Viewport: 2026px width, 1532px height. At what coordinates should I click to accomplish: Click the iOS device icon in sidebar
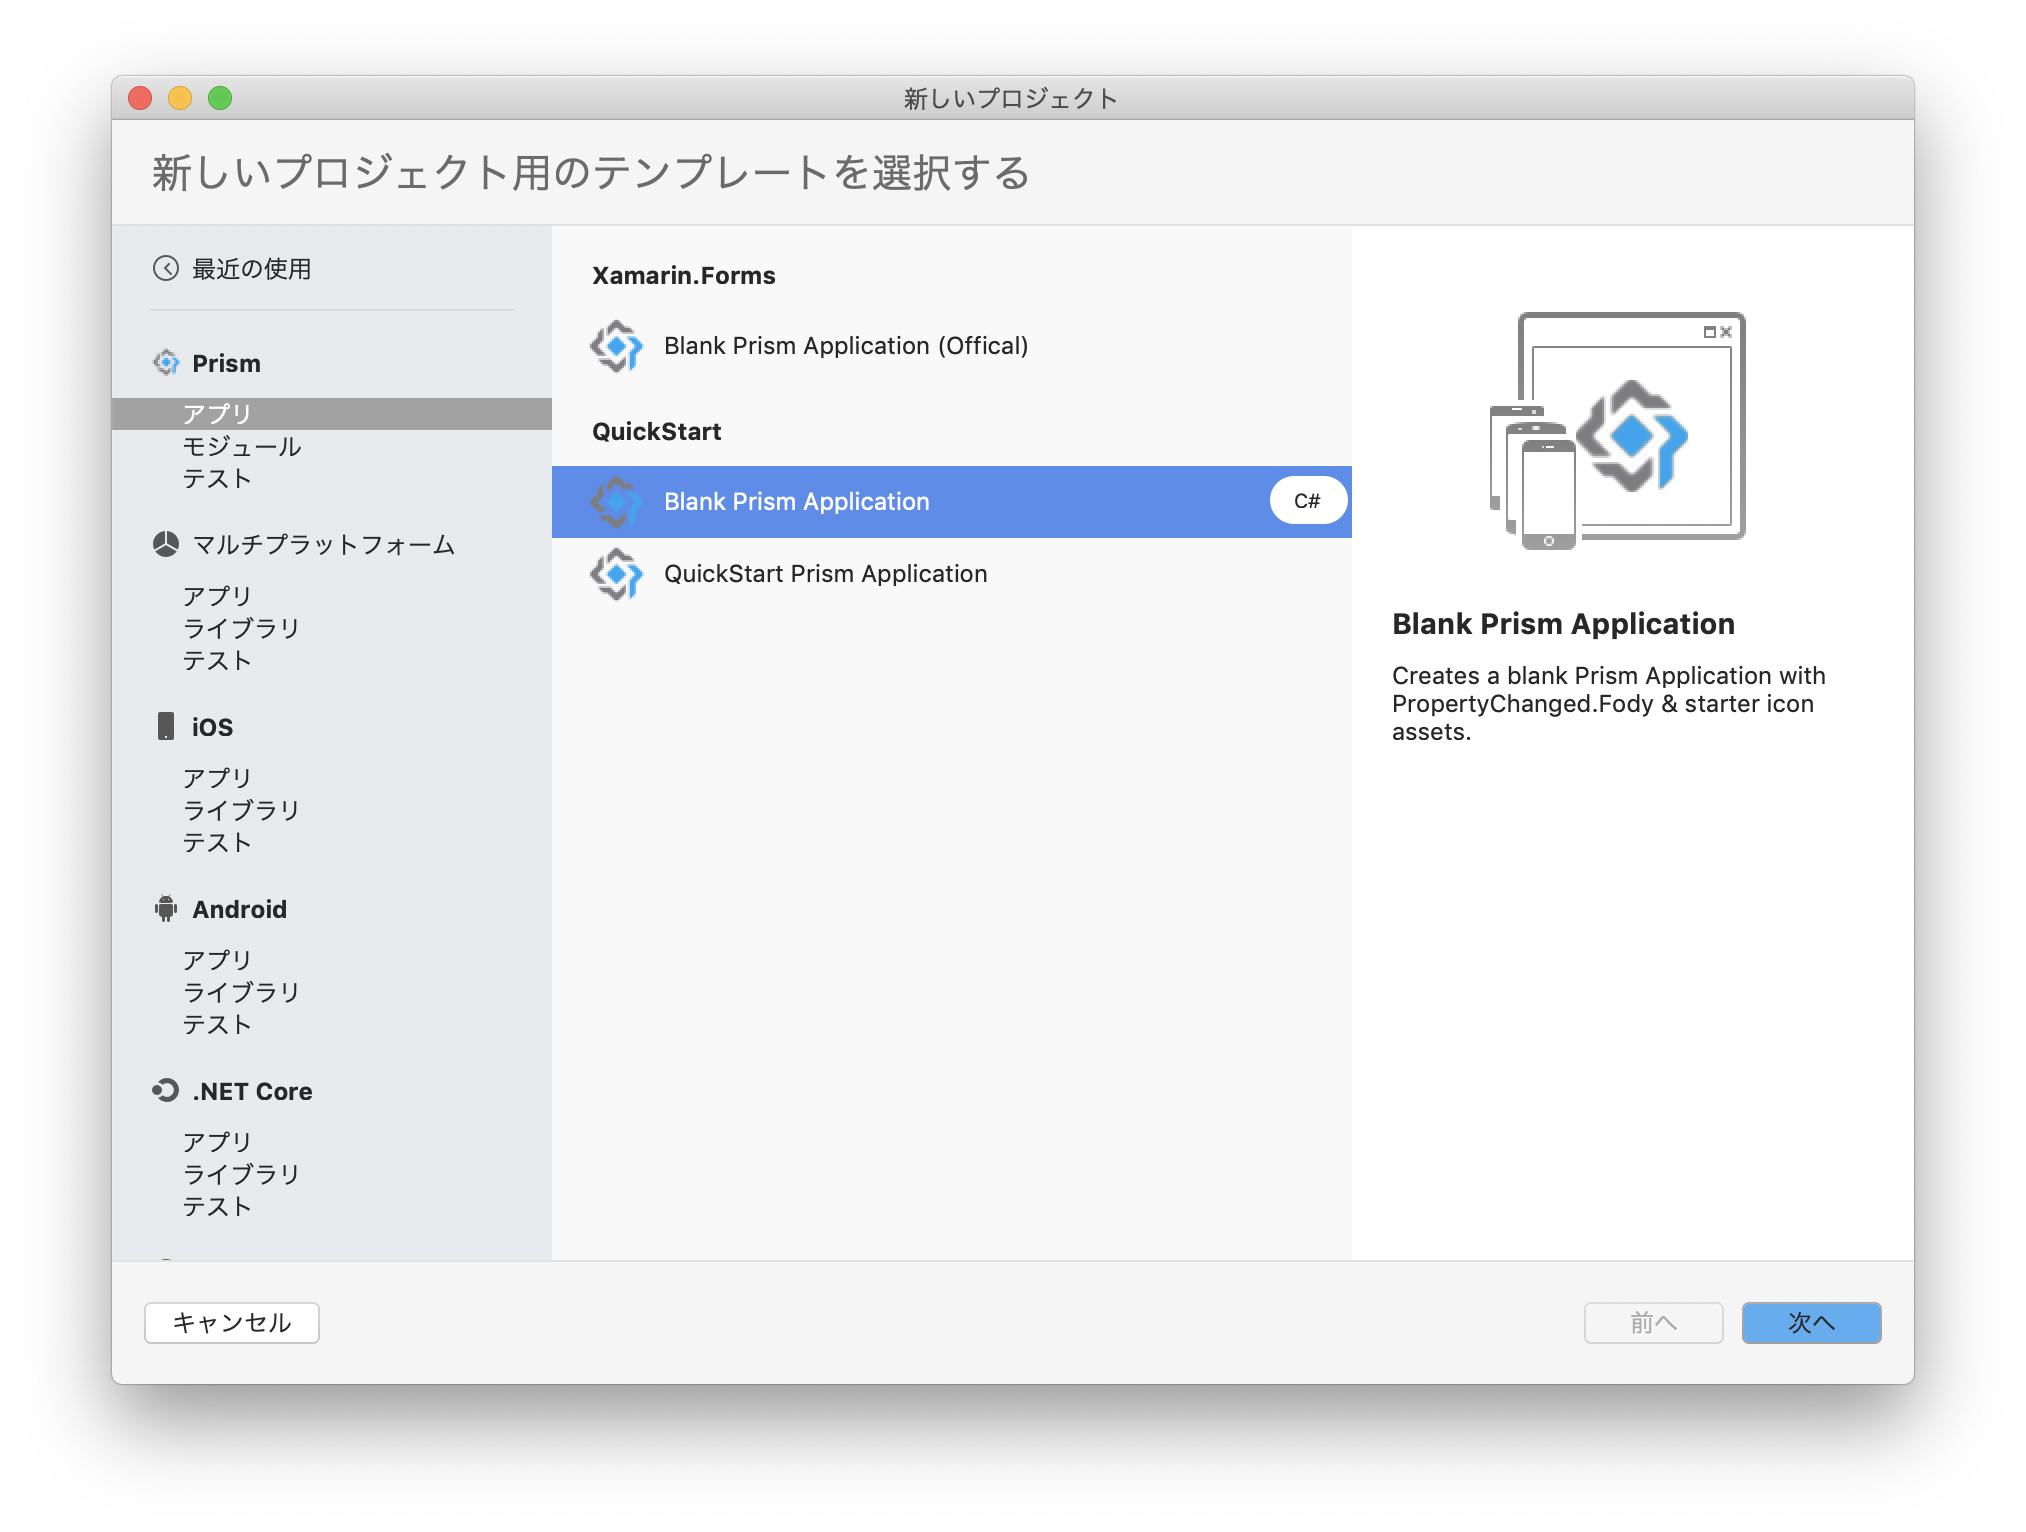coord(167,727)
